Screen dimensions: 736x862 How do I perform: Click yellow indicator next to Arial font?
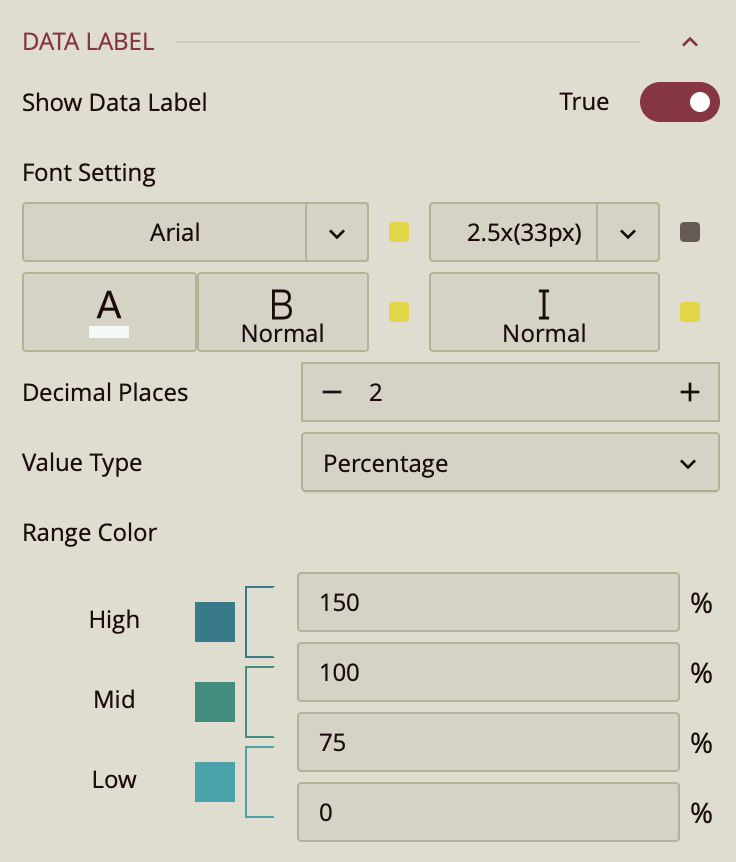[x=399, y=233]
